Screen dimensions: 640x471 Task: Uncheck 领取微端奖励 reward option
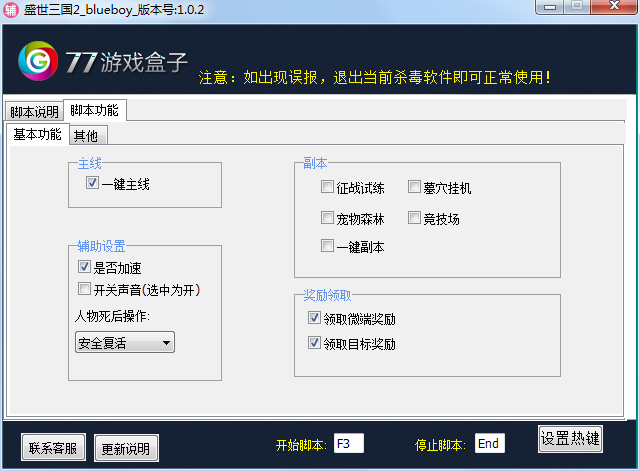point(314,319)
